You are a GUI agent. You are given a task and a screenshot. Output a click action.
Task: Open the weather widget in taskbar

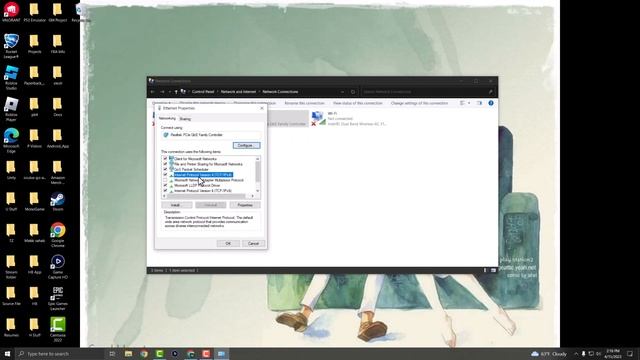pyautogui.click(x=549, y=353)
